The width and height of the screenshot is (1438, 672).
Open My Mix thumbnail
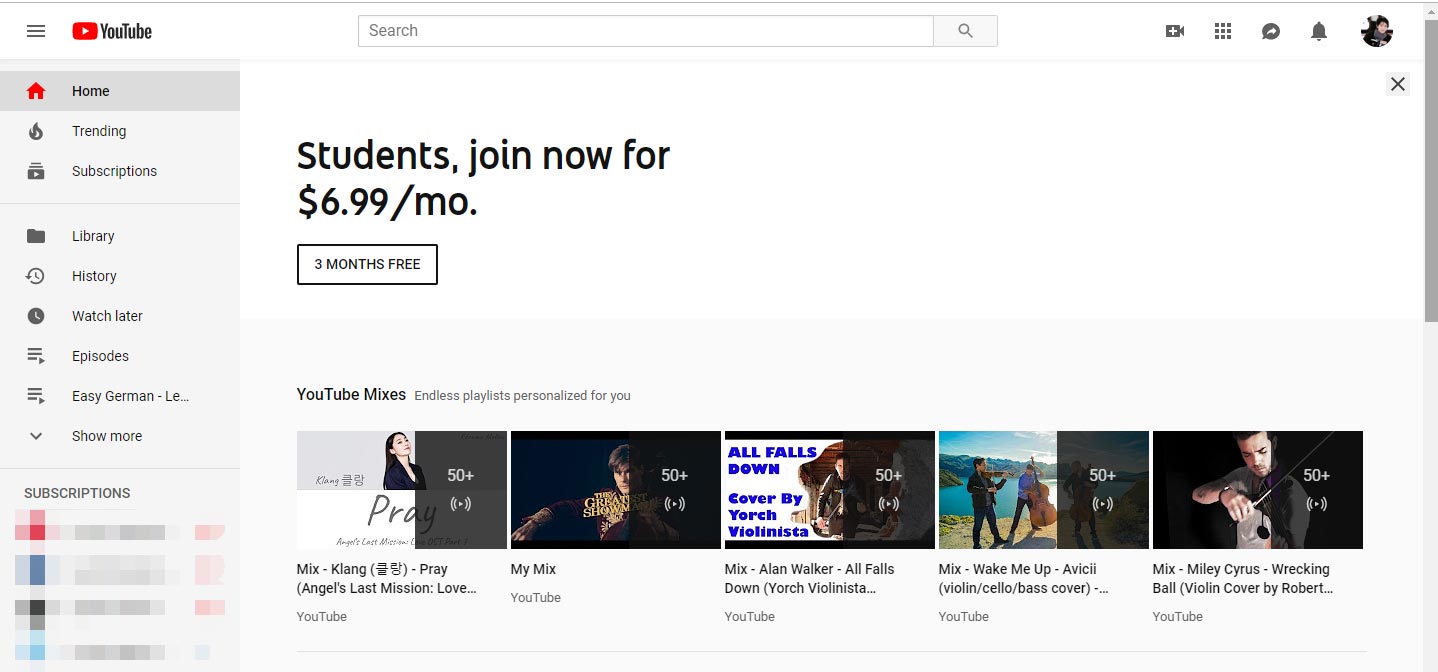click(616, 490)
